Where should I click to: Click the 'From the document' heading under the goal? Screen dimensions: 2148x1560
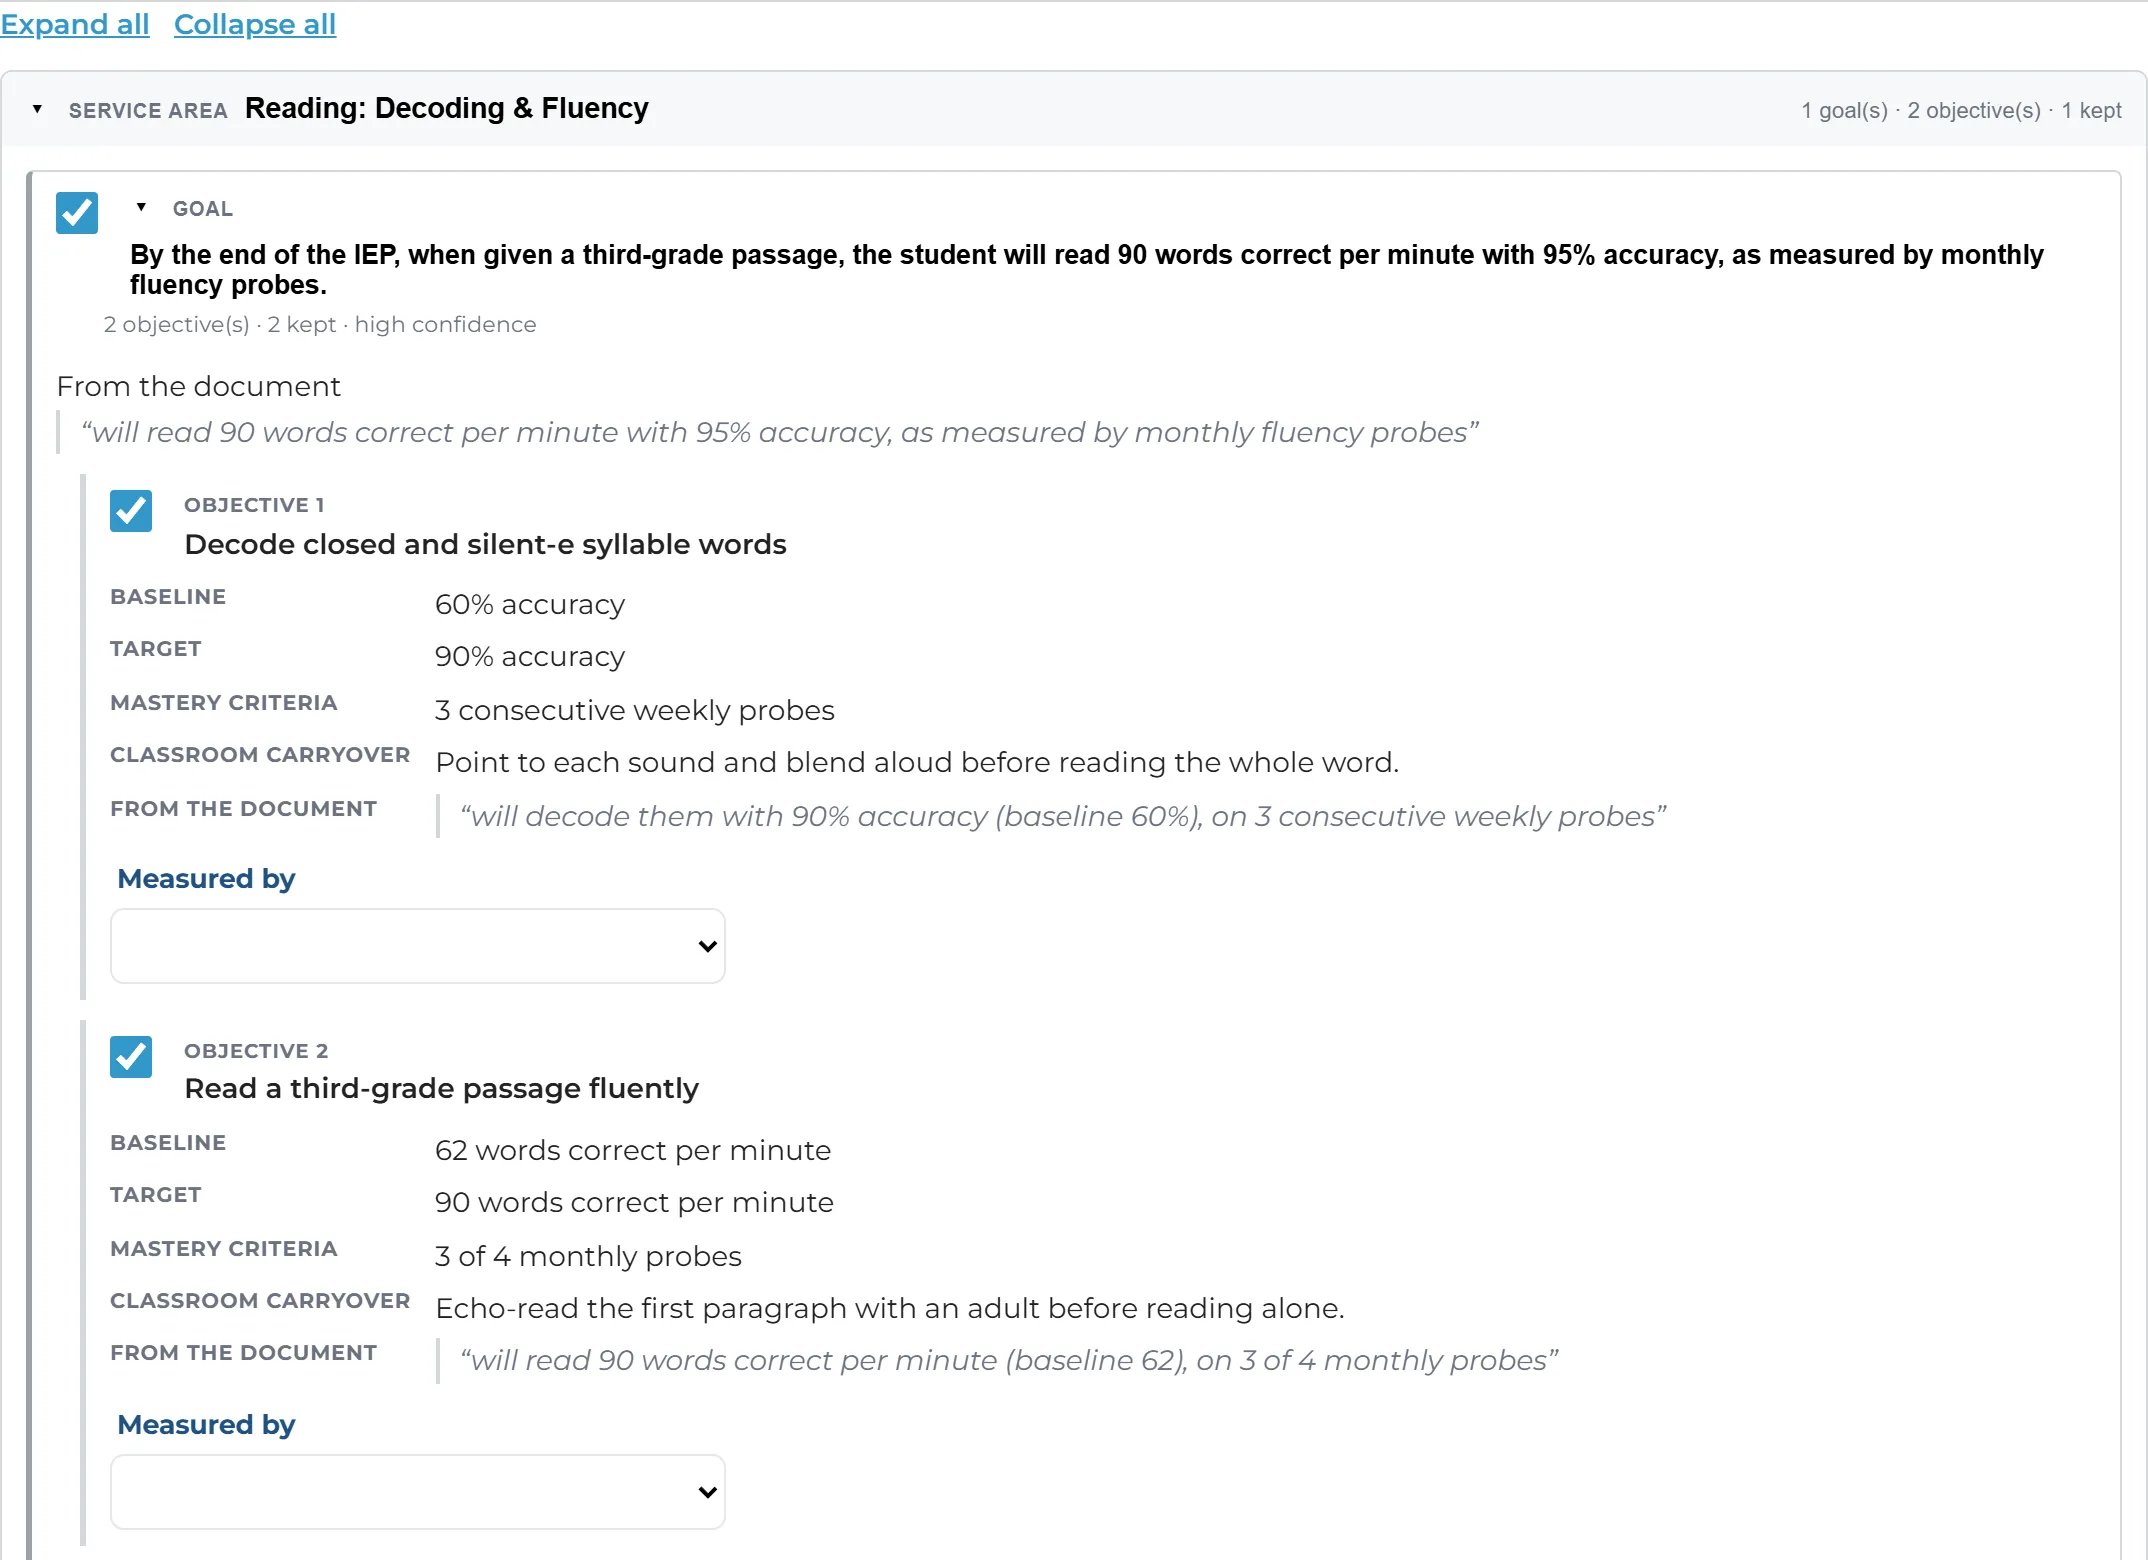click(199, 387)
